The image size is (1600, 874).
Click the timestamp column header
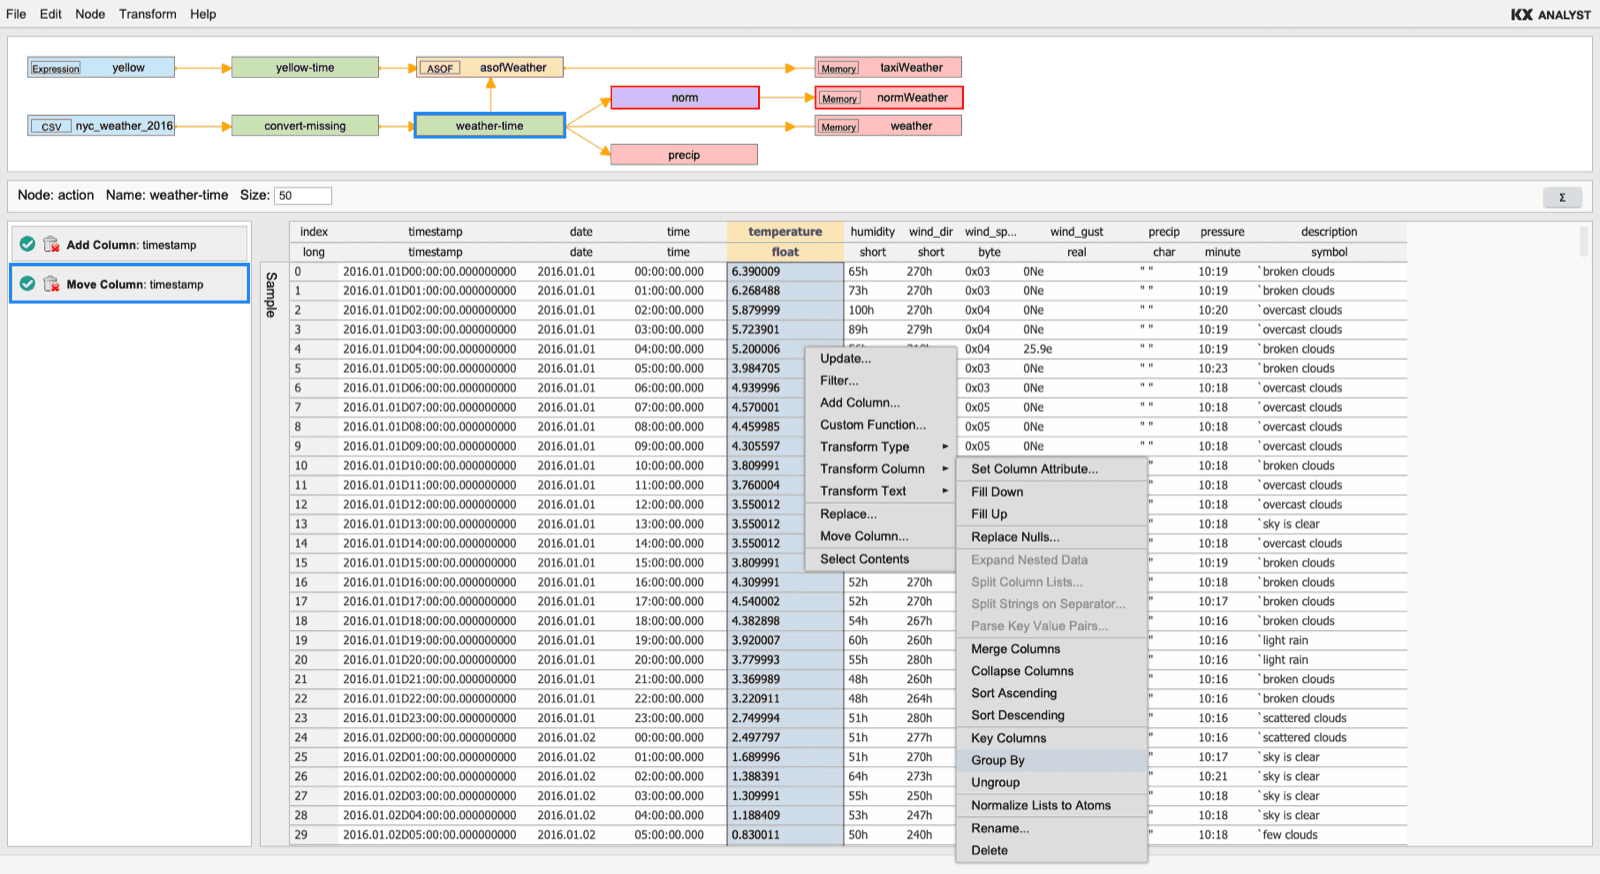[435, 232]
